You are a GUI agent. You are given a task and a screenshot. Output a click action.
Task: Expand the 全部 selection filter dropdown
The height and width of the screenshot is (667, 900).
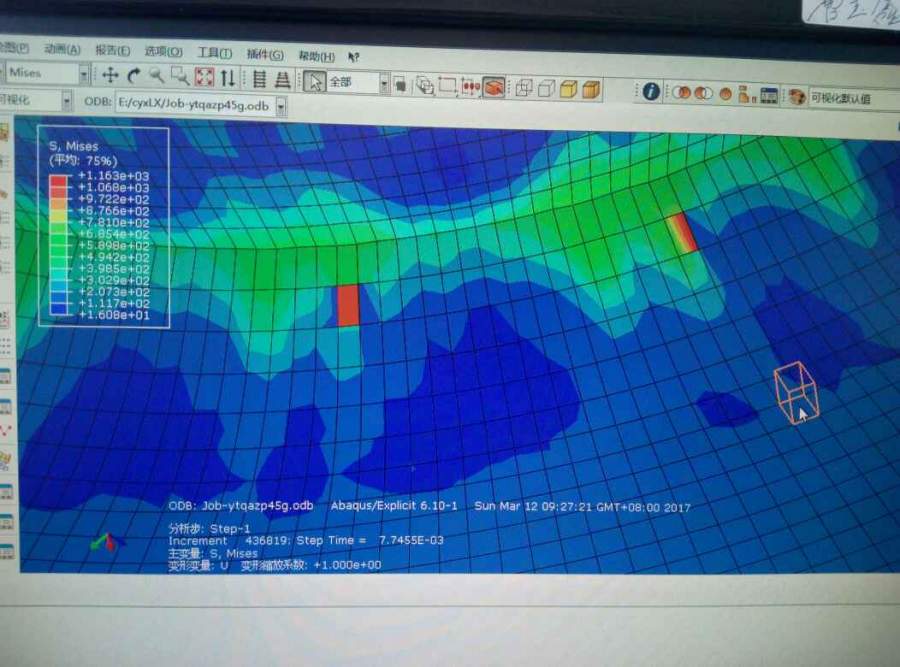pyautogui.click(x=384, y=84)
